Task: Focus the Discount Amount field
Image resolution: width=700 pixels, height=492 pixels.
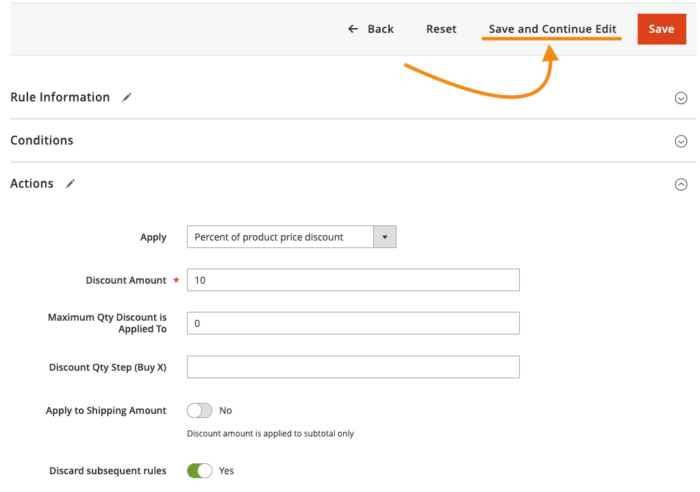Action: click(x=353, y=280)
